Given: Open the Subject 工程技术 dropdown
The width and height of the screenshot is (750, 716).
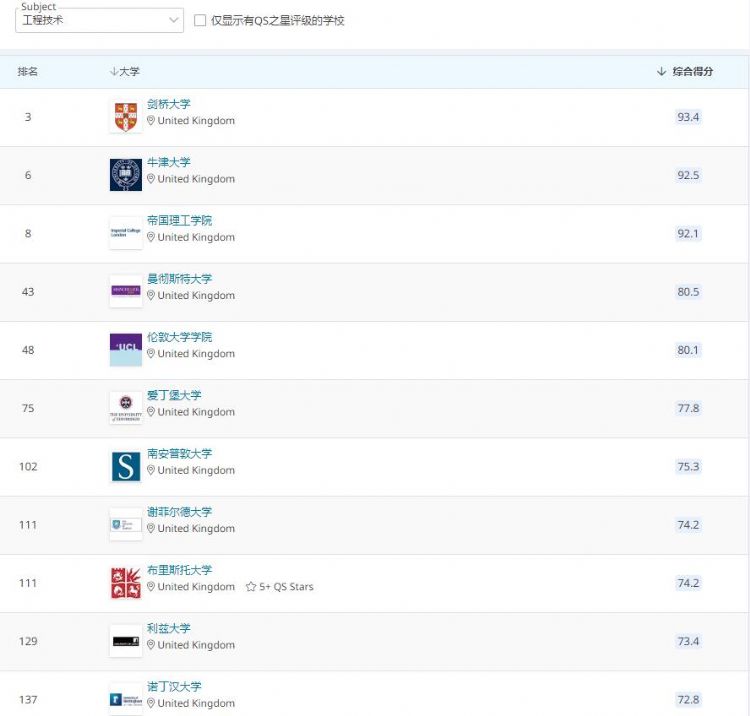Looking at the screenshot, I should coord(99,20).
